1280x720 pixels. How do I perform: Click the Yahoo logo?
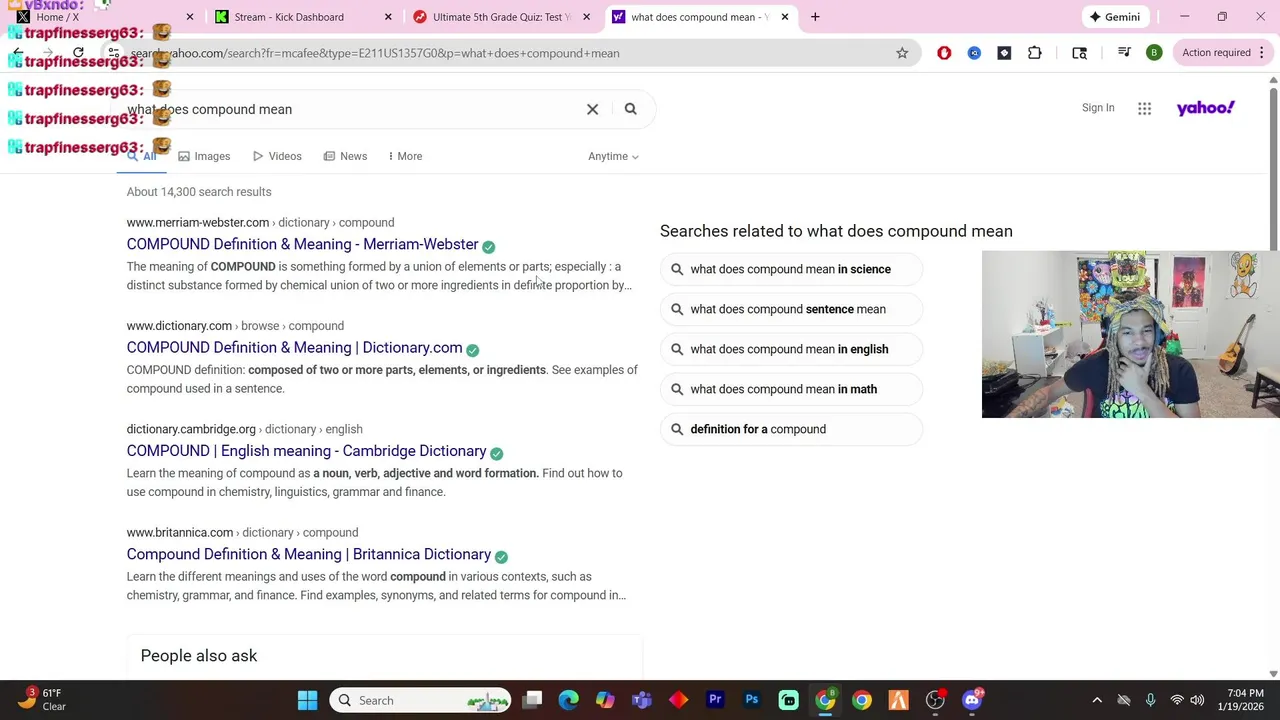pyautogui.click(x=1205, y=108)
